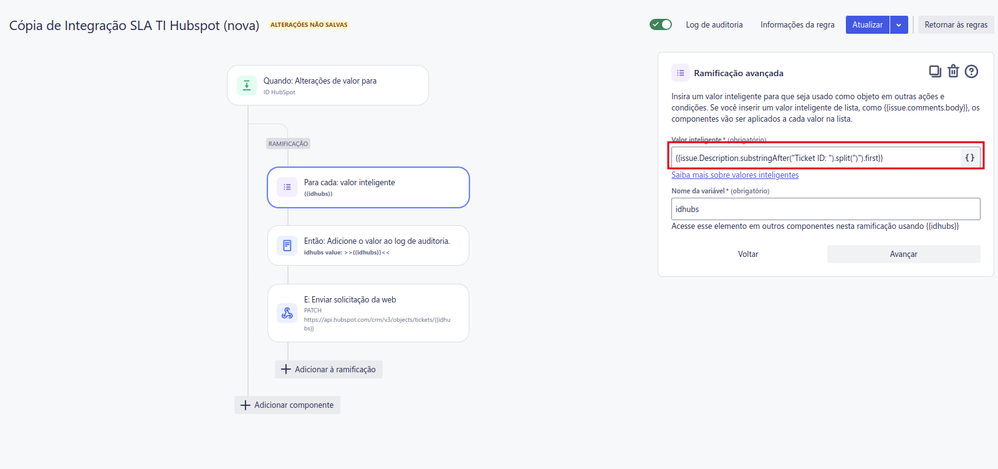This screenshot has height=469, width=998.
Task: Click the branch list icon in Para cada card
Action: [286, 187]
